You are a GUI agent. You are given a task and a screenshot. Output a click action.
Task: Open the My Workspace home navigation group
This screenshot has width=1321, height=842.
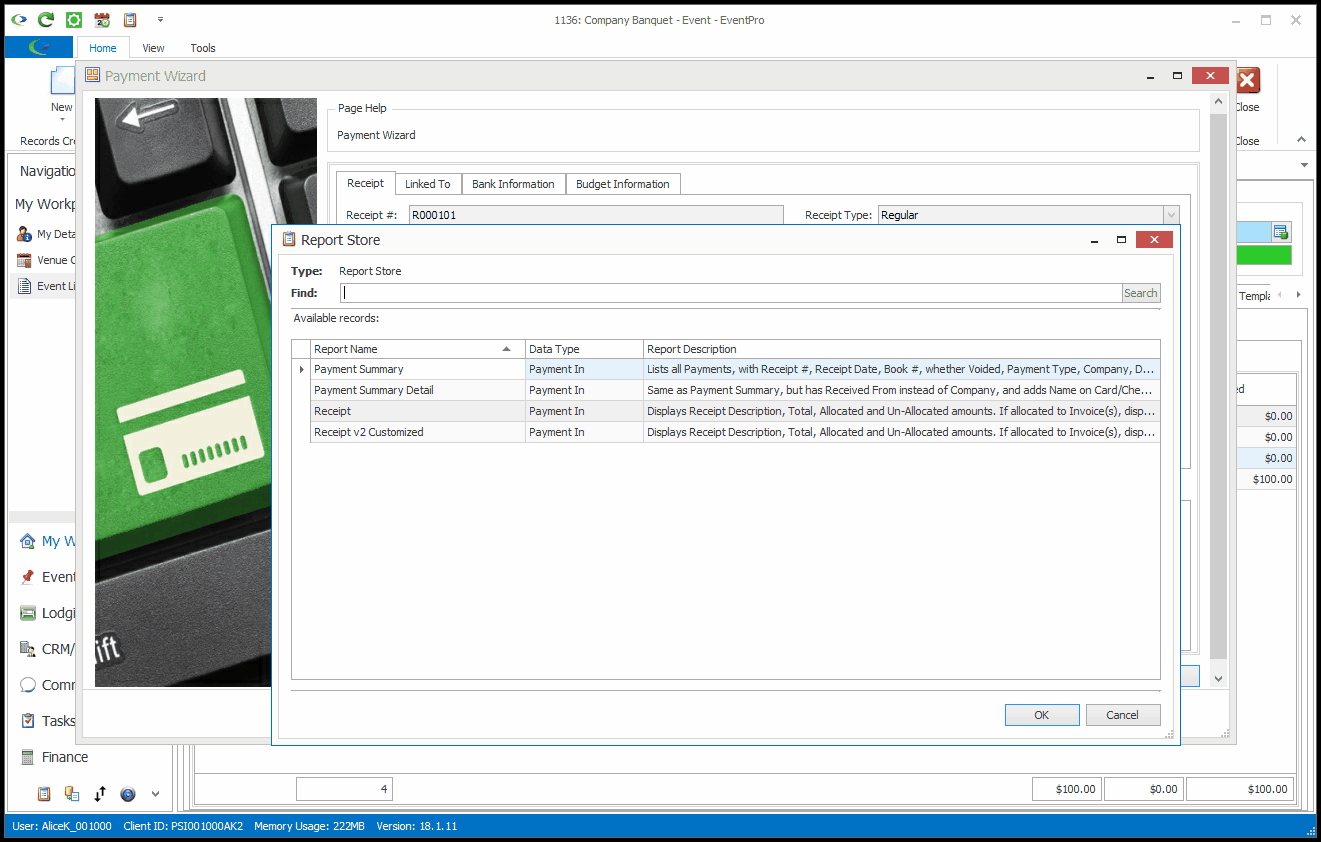tap(47, 541)
